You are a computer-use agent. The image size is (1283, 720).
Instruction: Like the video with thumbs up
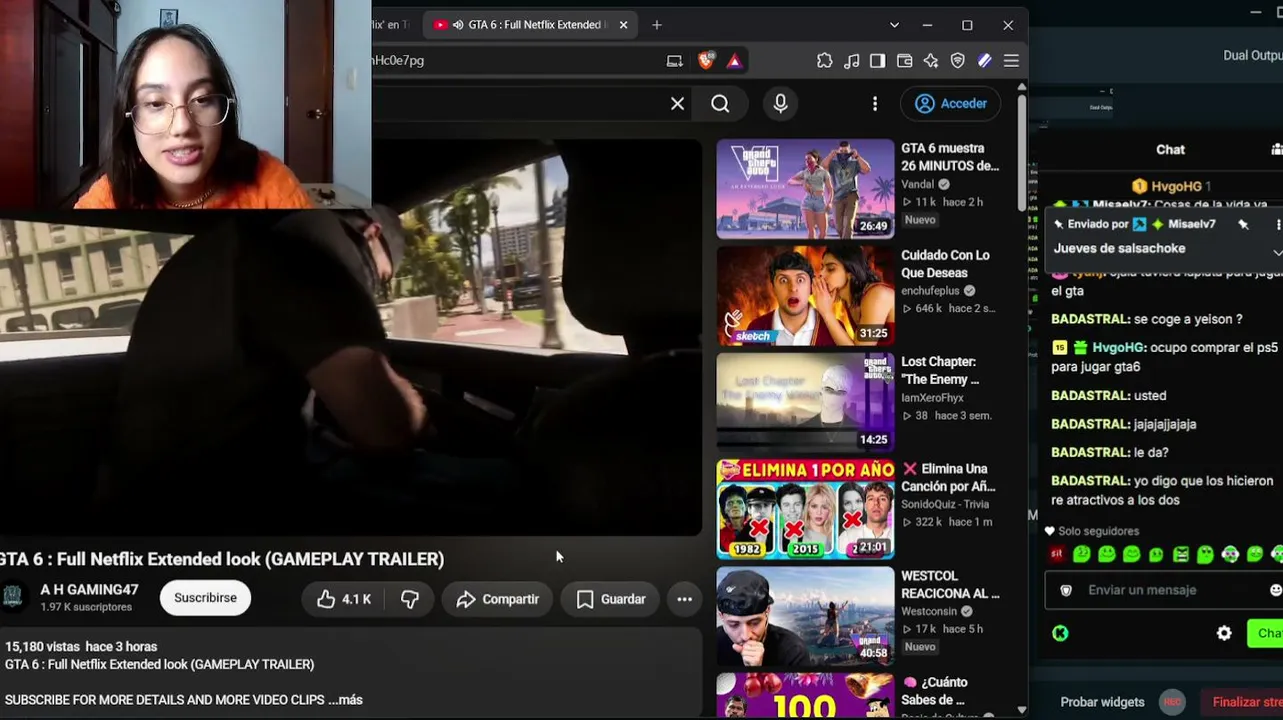click(343, 599)
